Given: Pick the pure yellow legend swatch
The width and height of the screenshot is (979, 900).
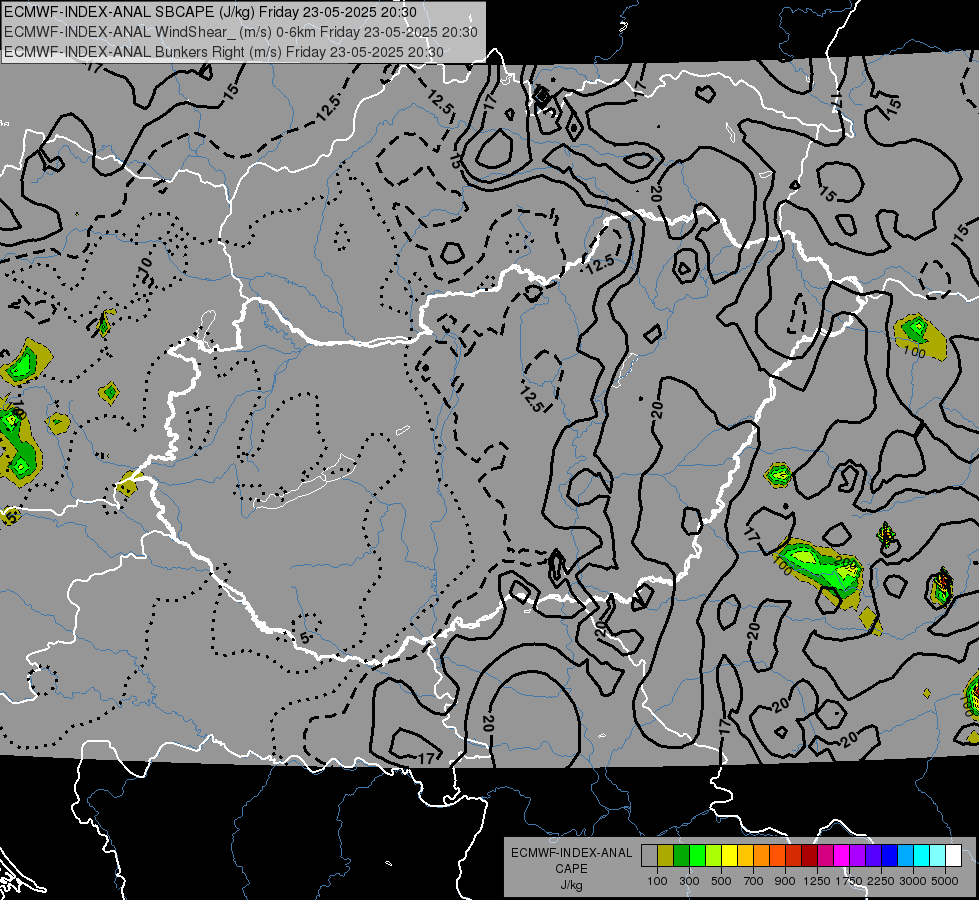Looking at the screenshot, I should click(729, 856).
